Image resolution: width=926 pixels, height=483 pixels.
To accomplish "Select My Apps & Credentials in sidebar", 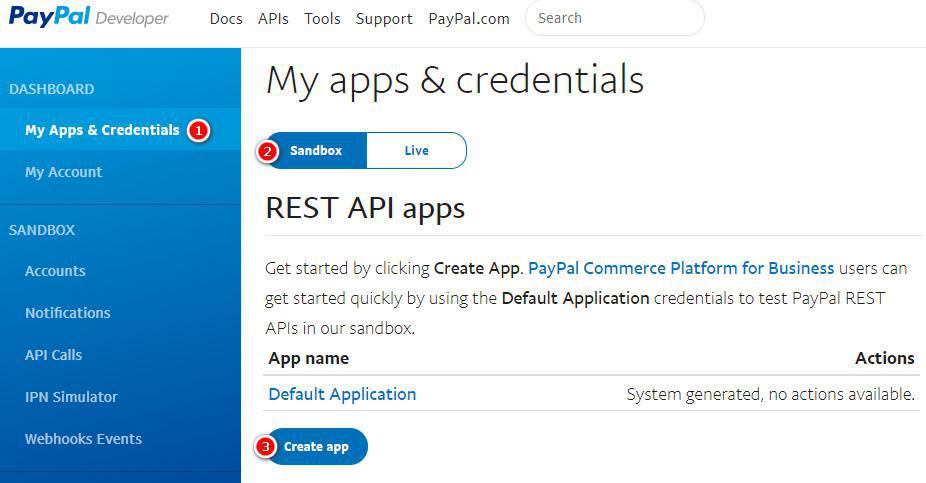I will pyautogui.click(x=102, y=130).
